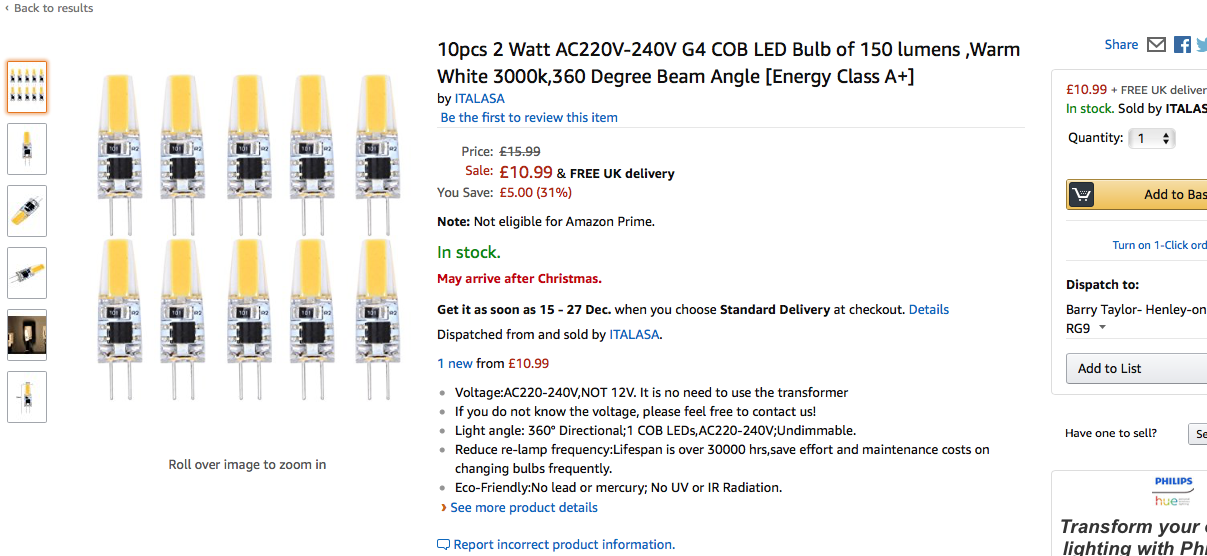Expand See more product details
Viewport: 1207px width, 556px height.
point(523,508)
